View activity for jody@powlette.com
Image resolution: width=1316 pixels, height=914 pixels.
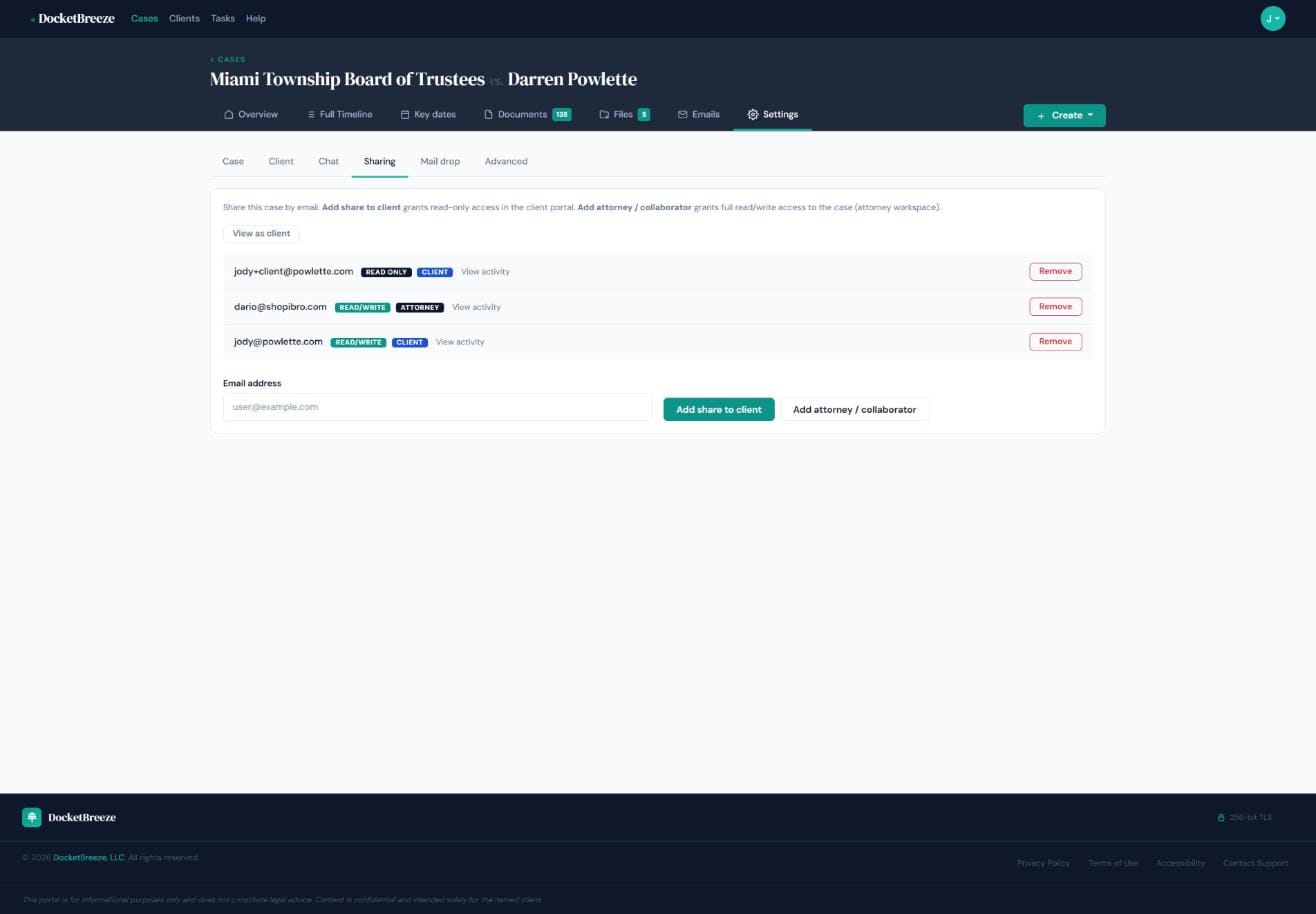coord(460,342)
